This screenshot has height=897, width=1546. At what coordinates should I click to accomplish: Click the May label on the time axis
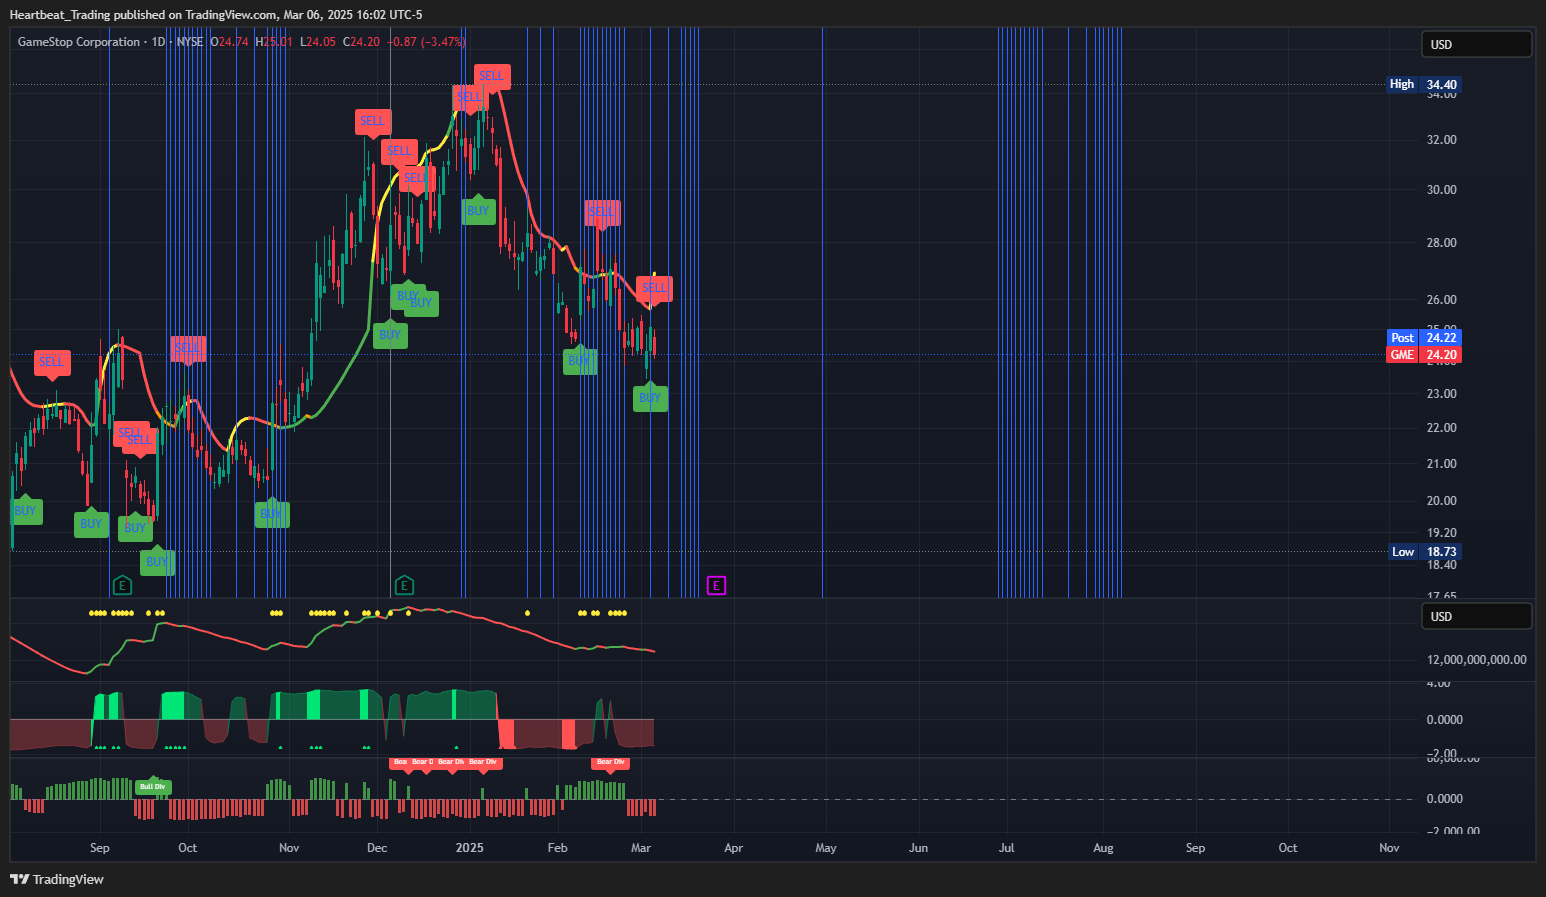(x=826, y=848)
